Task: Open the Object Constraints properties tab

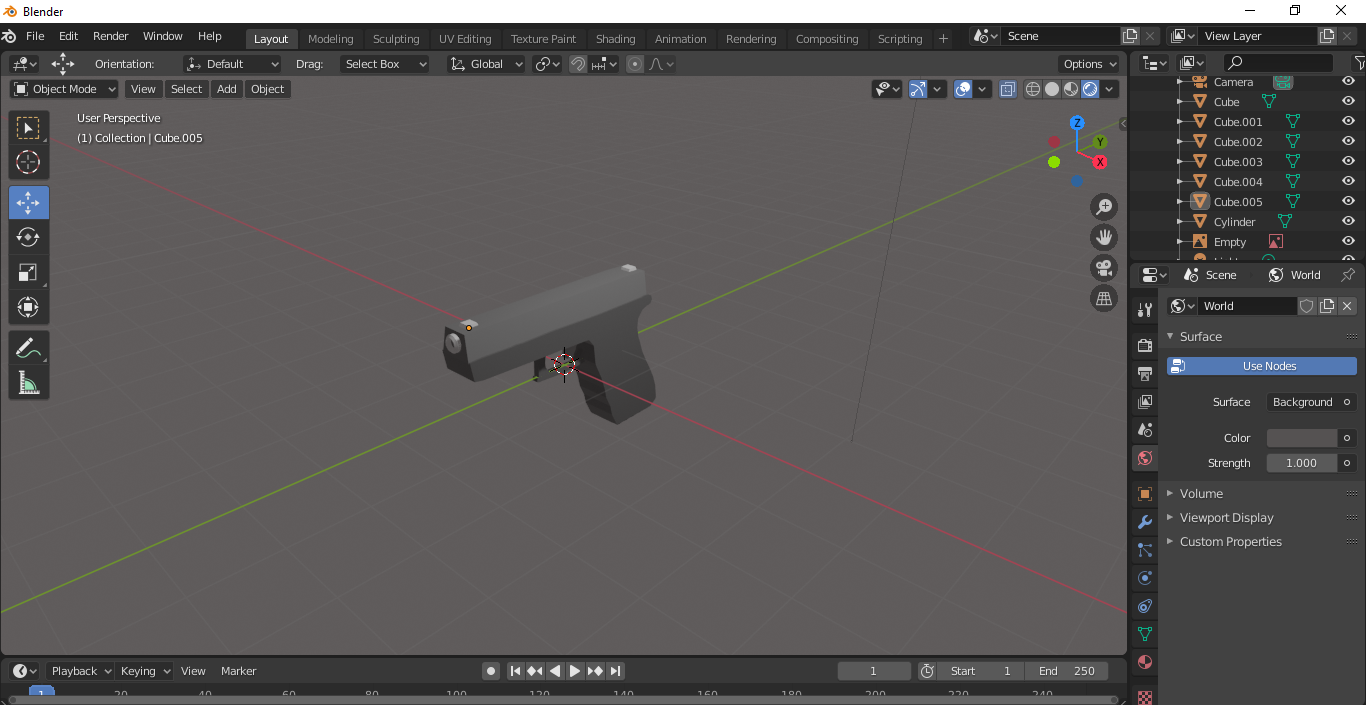Action: tap(1145, 606)
